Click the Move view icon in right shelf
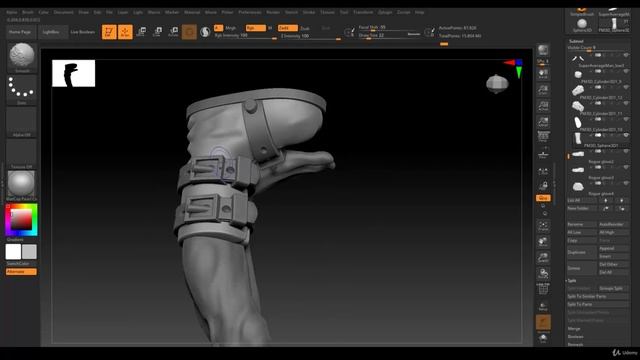This screenshot has width=640, height=360. 543,242
